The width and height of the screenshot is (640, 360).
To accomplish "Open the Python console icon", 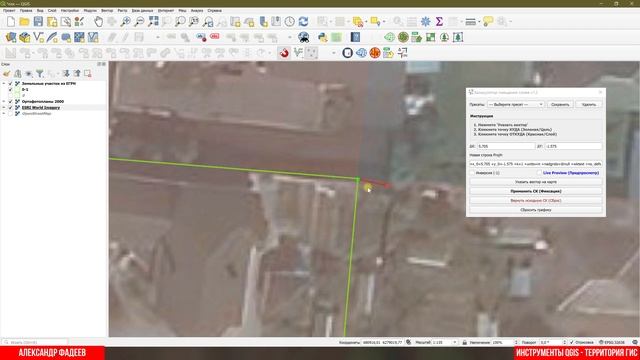I will 322,38.
